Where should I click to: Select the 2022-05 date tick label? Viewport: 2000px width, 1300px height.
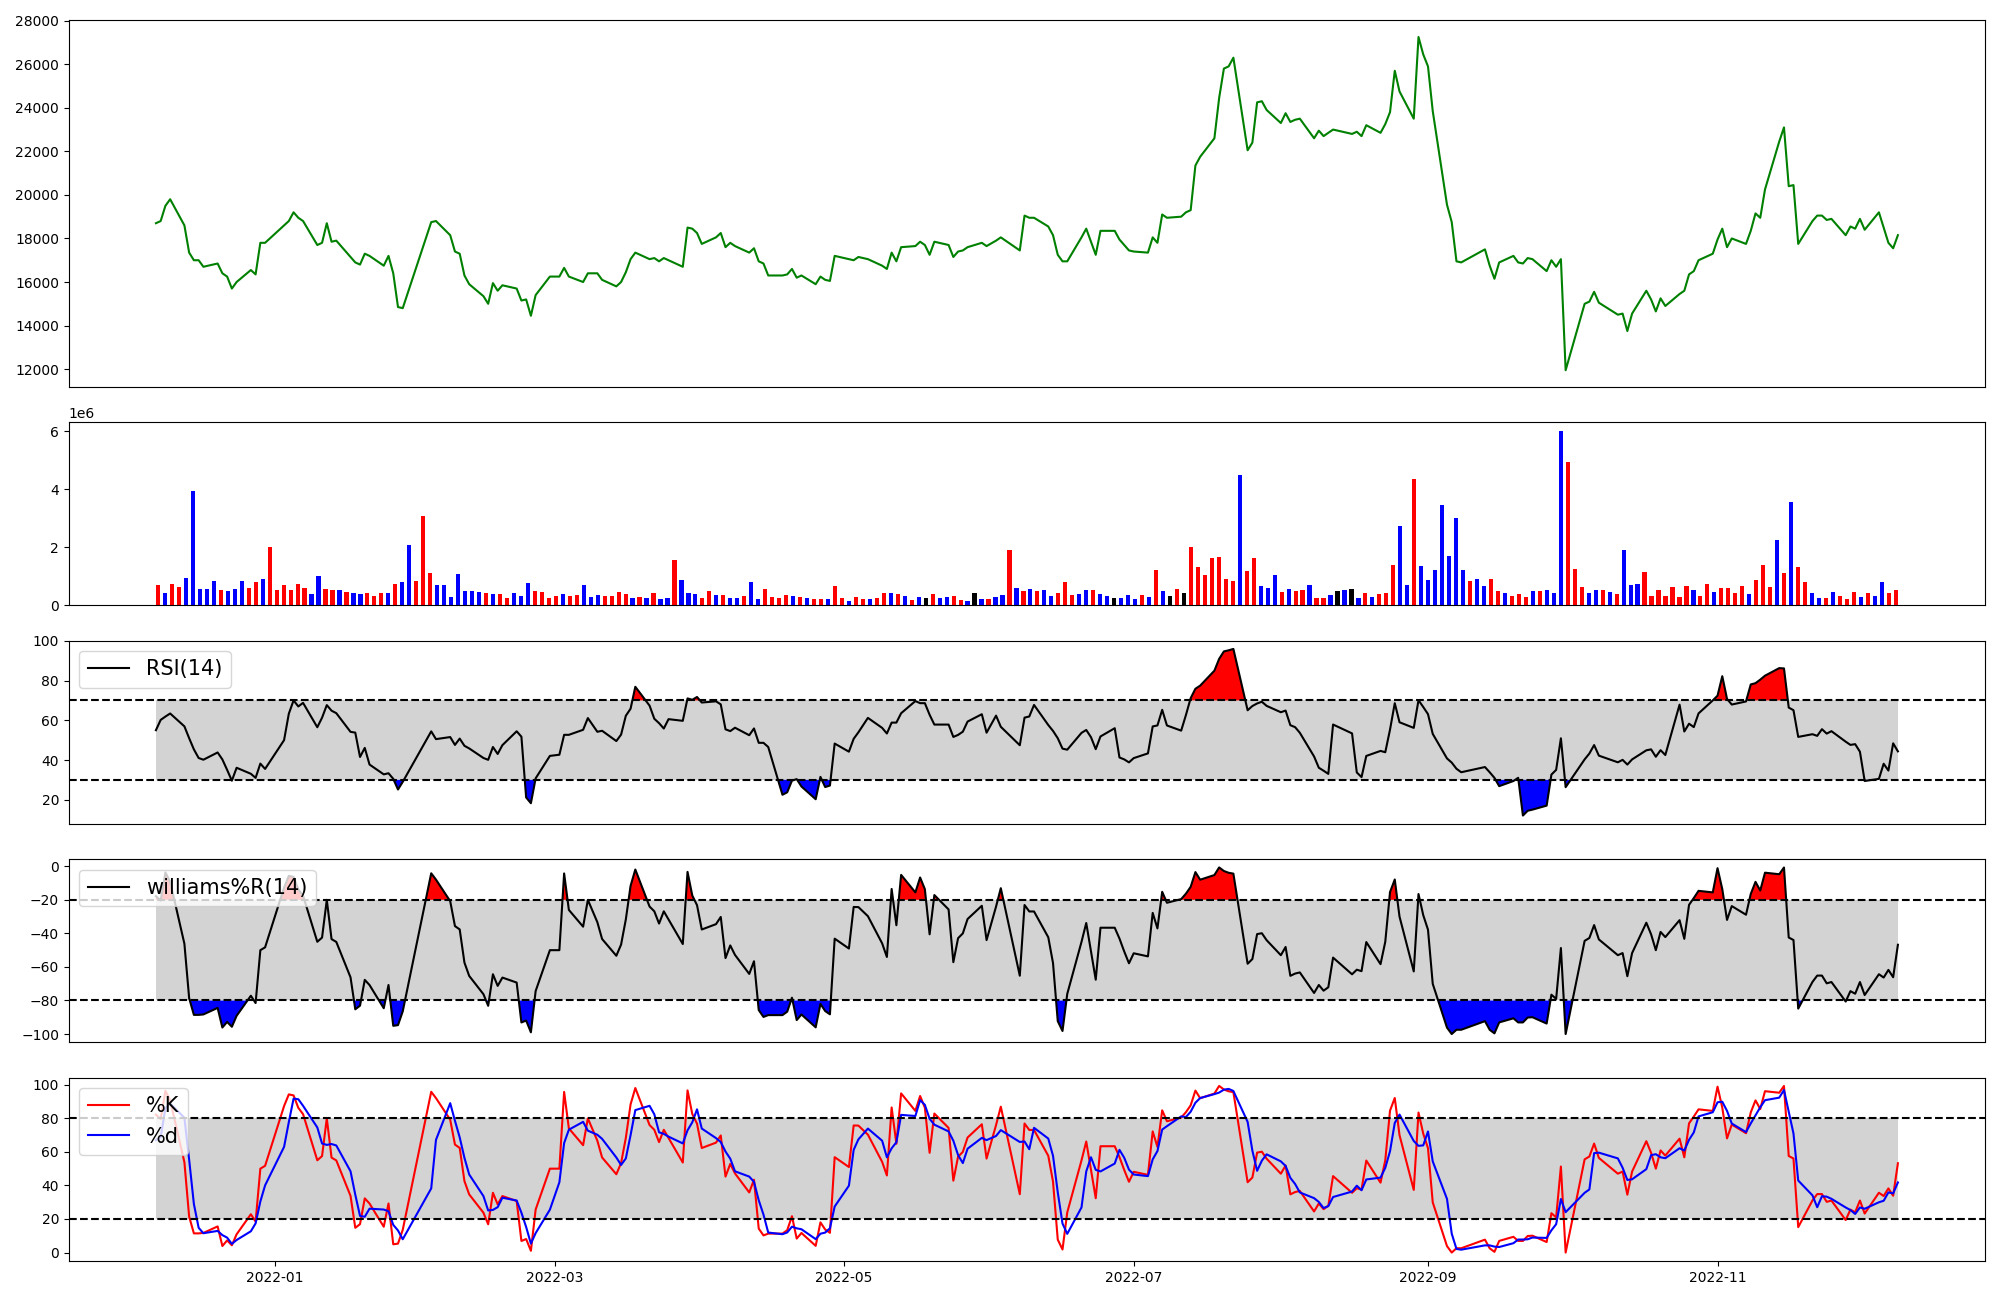[844, 1277]
